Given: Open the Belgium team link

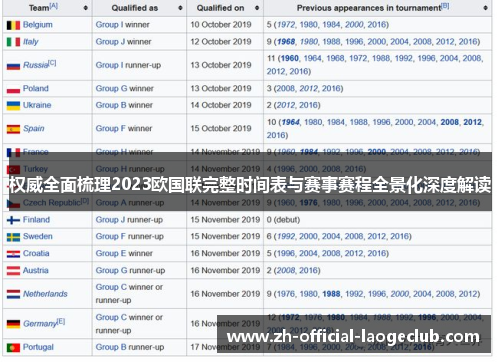Looking at the screenshot, I should [x=38, y=25].
